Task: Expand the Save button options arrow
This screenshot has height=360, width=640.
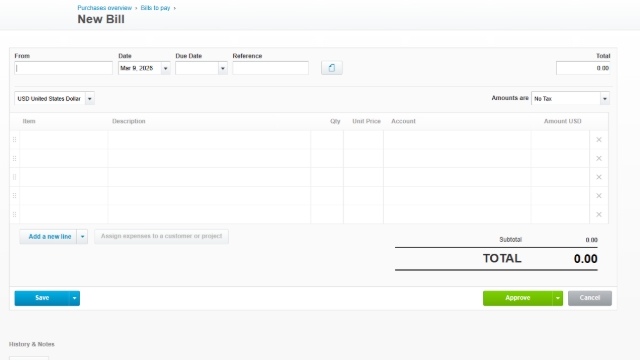Action: pyautogui.click(x=74, y=298)
